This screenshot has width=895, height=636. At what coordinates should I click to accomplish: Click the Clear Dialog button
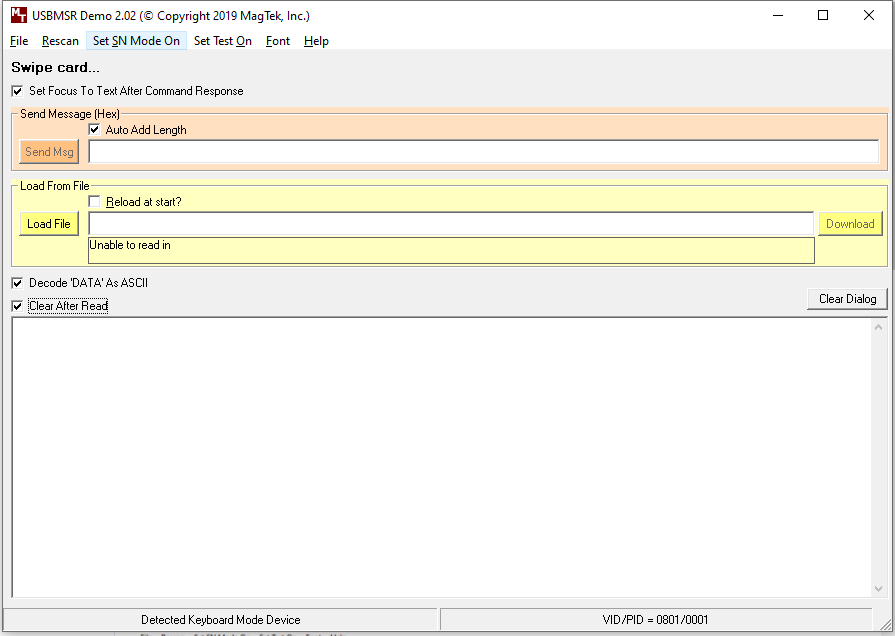[848, 299]
